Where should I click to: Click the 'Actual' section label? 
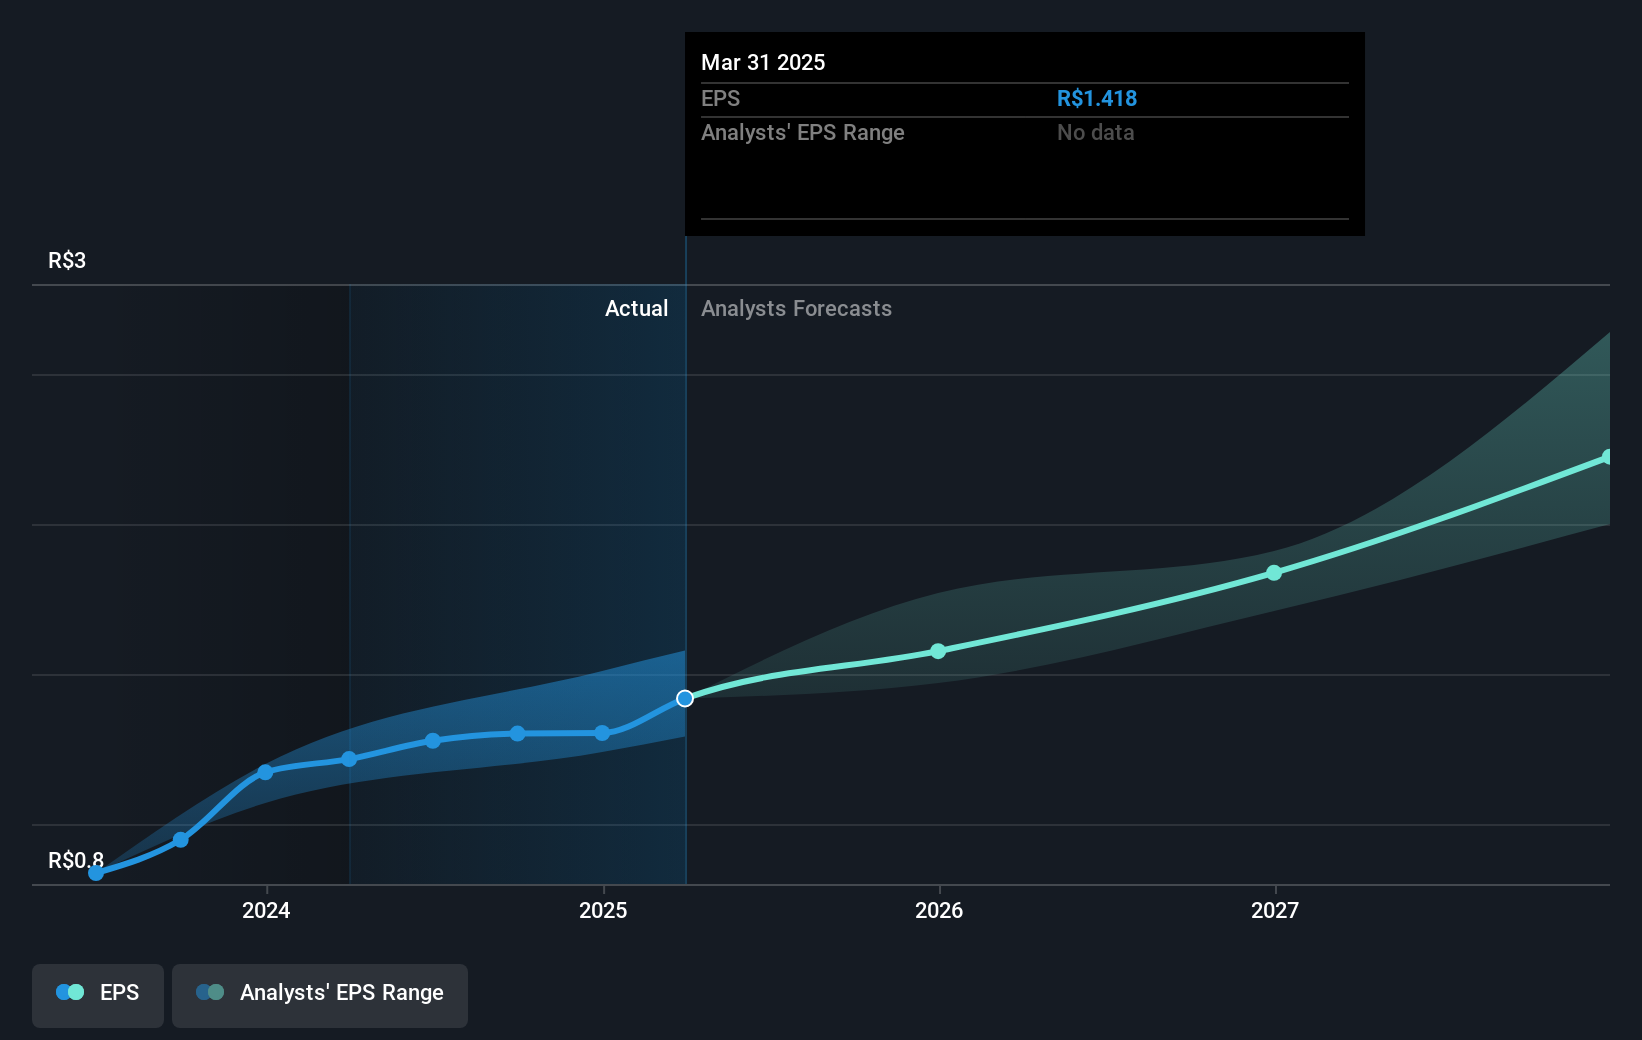coord(636,308)
